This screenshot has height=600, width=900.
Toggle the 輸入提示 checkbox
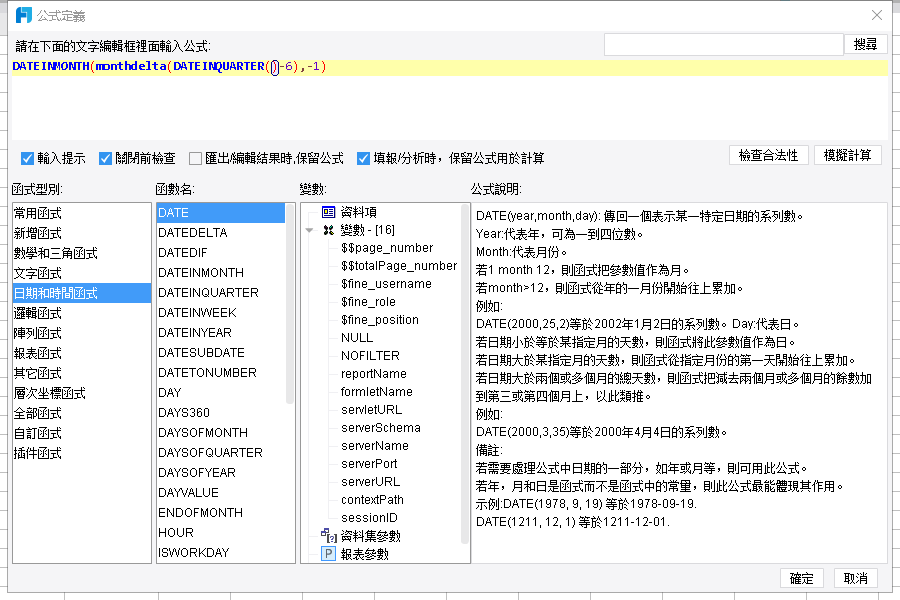27,158
